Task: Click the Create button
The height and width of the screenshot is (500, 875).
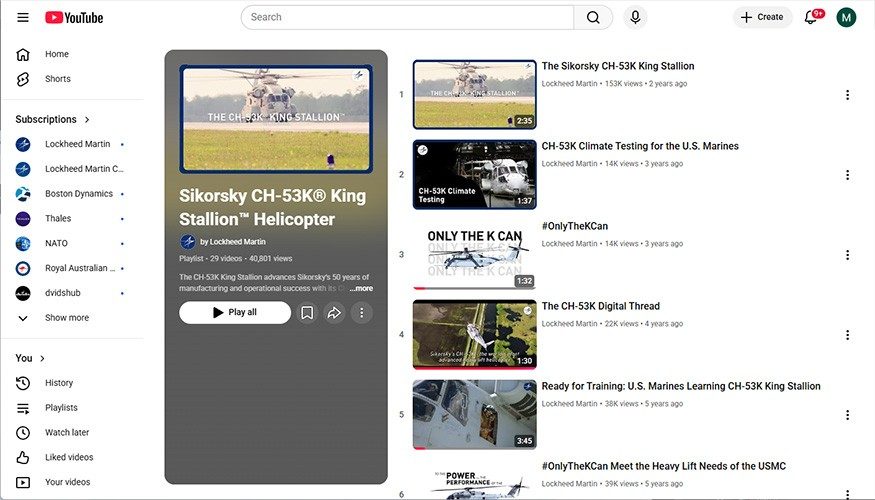Action: click(762, 17)
